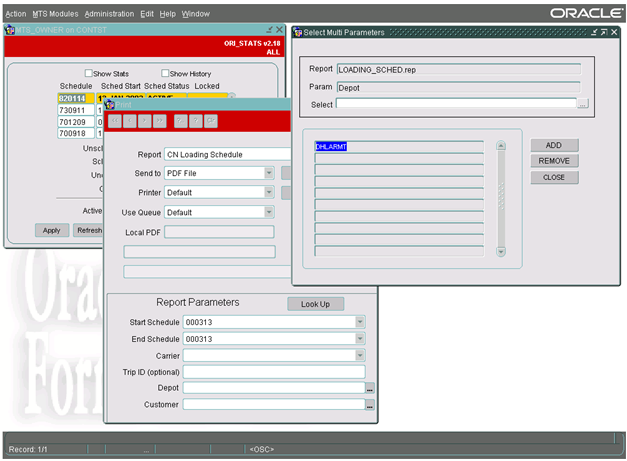
Task: Click scroll down arrow in parameter list
Action: (x=501, y=251)
